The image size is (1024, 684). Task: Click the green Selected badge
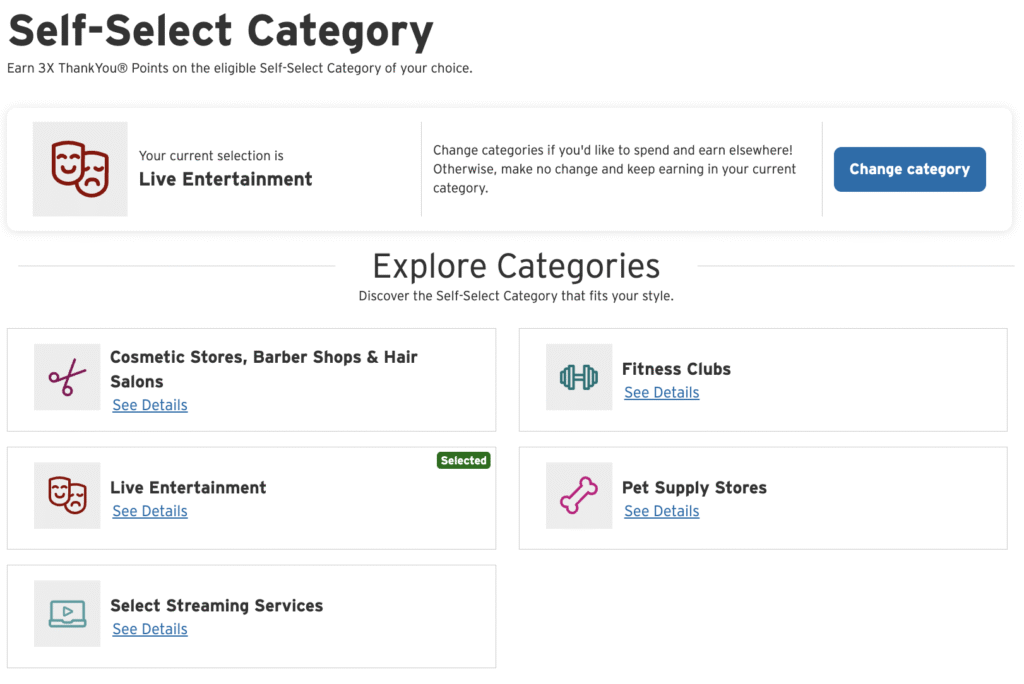463,461
